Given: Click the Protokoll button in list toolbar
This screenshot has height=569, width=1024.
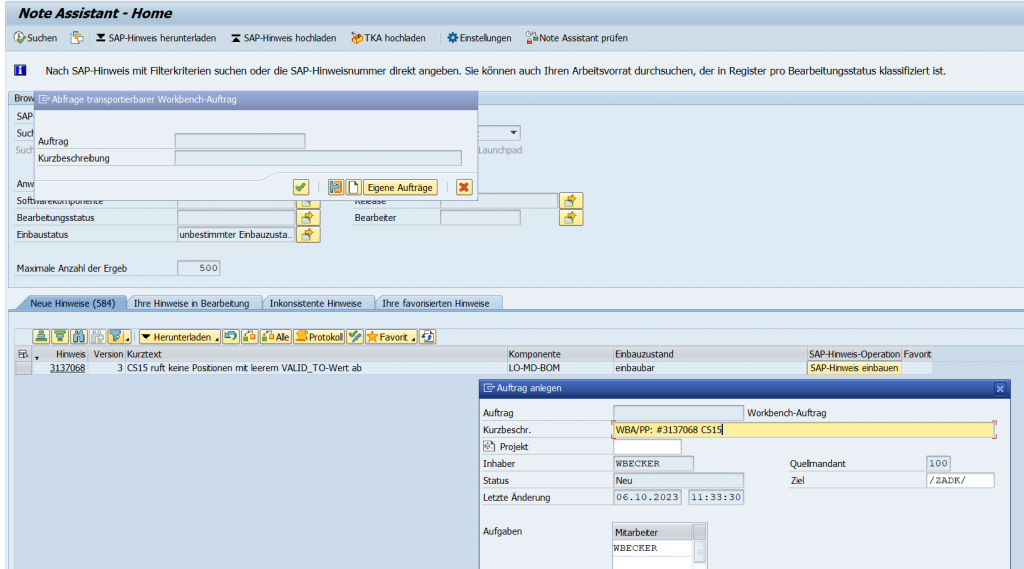Looking at the screenshot, I should point(319,337).
